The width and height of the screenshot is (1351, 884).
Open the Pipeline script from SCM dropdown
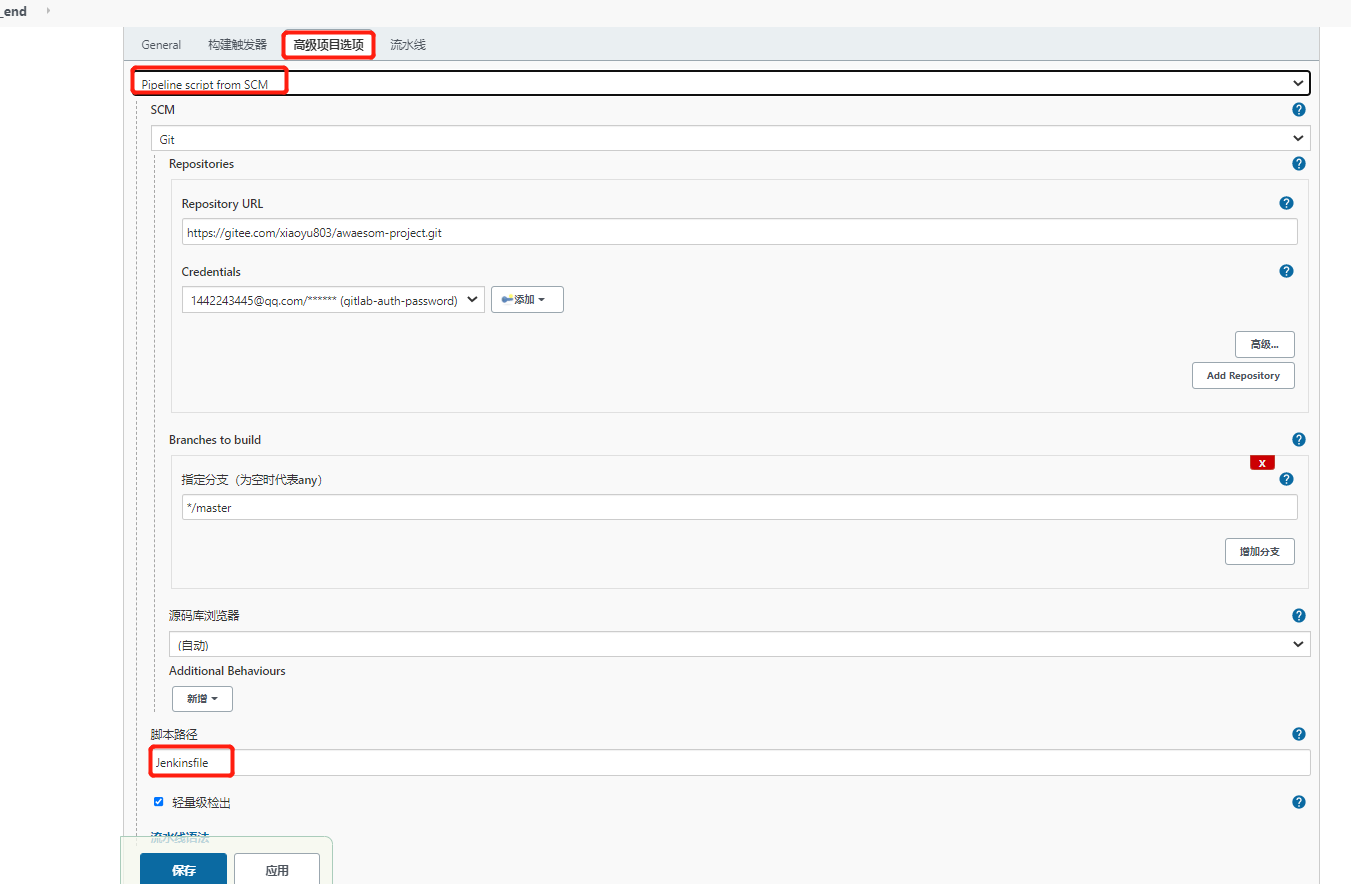click(x=720, y=83)
